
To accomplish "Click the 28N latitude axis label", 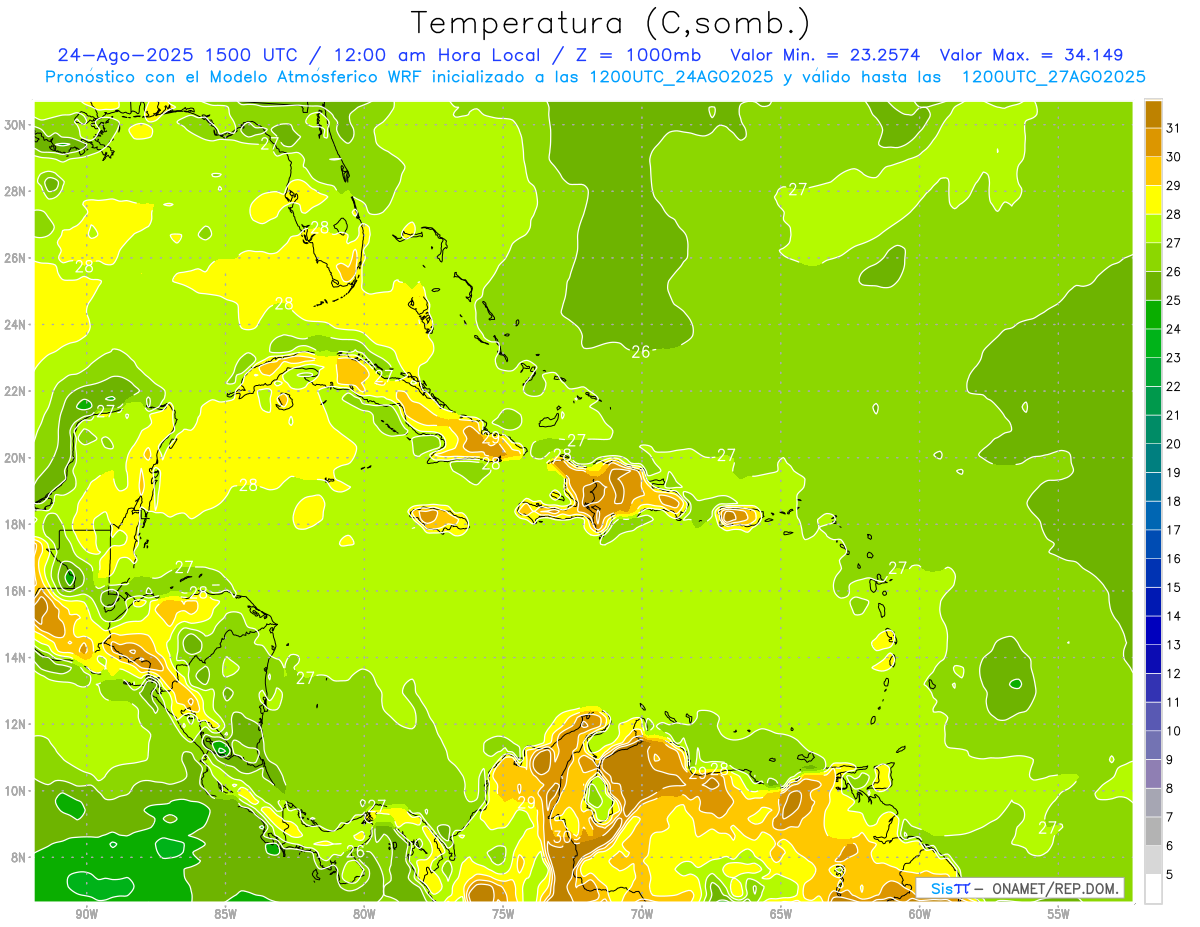I will pos(14,191).
